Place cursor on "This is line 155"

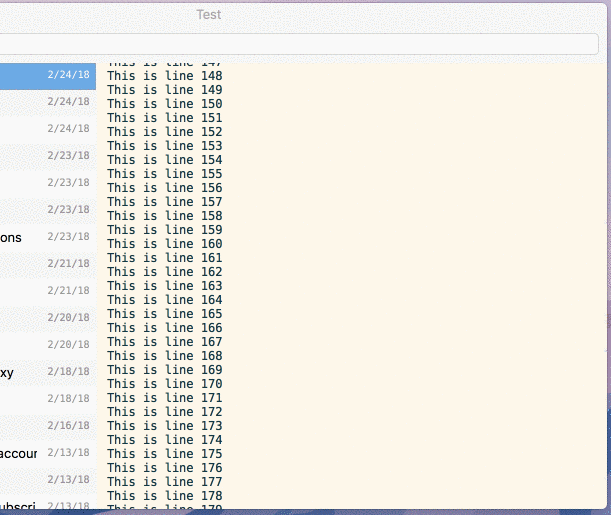point(165,174)
